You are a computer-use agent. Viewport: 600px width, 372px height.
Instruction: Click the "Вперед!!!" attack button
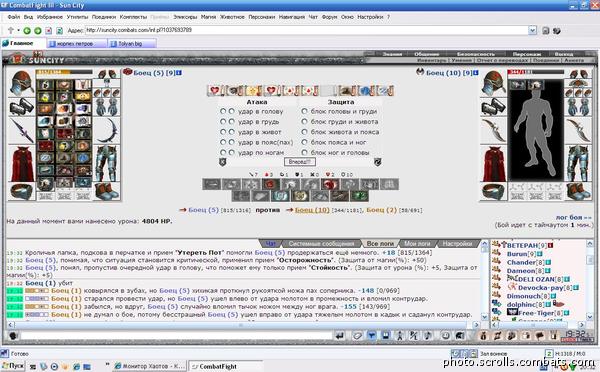(x=300, y=162)
